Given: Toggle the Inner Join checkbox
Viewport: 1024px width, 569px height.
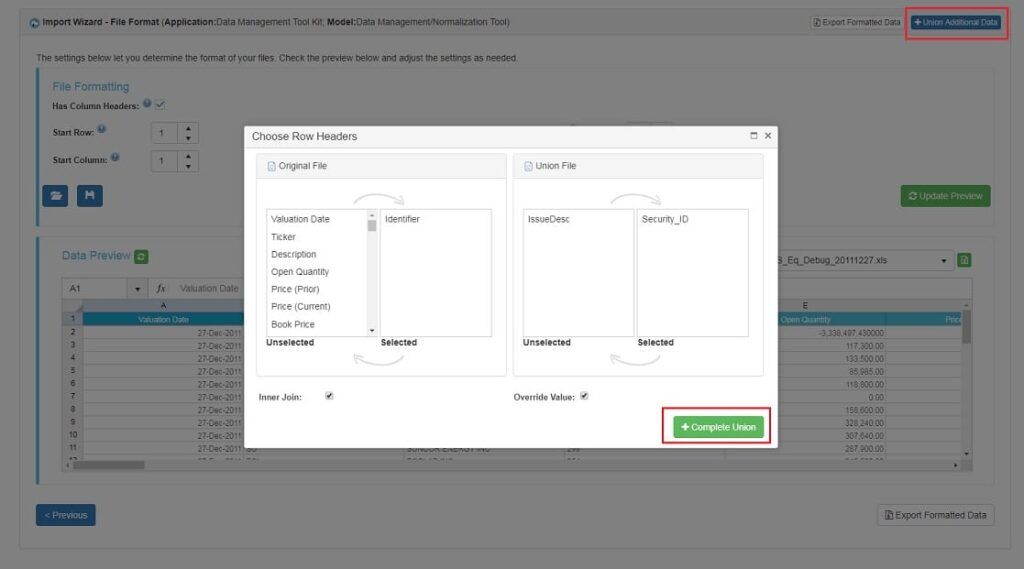Looking at the screenshot, I should click(x=329, y=396).
